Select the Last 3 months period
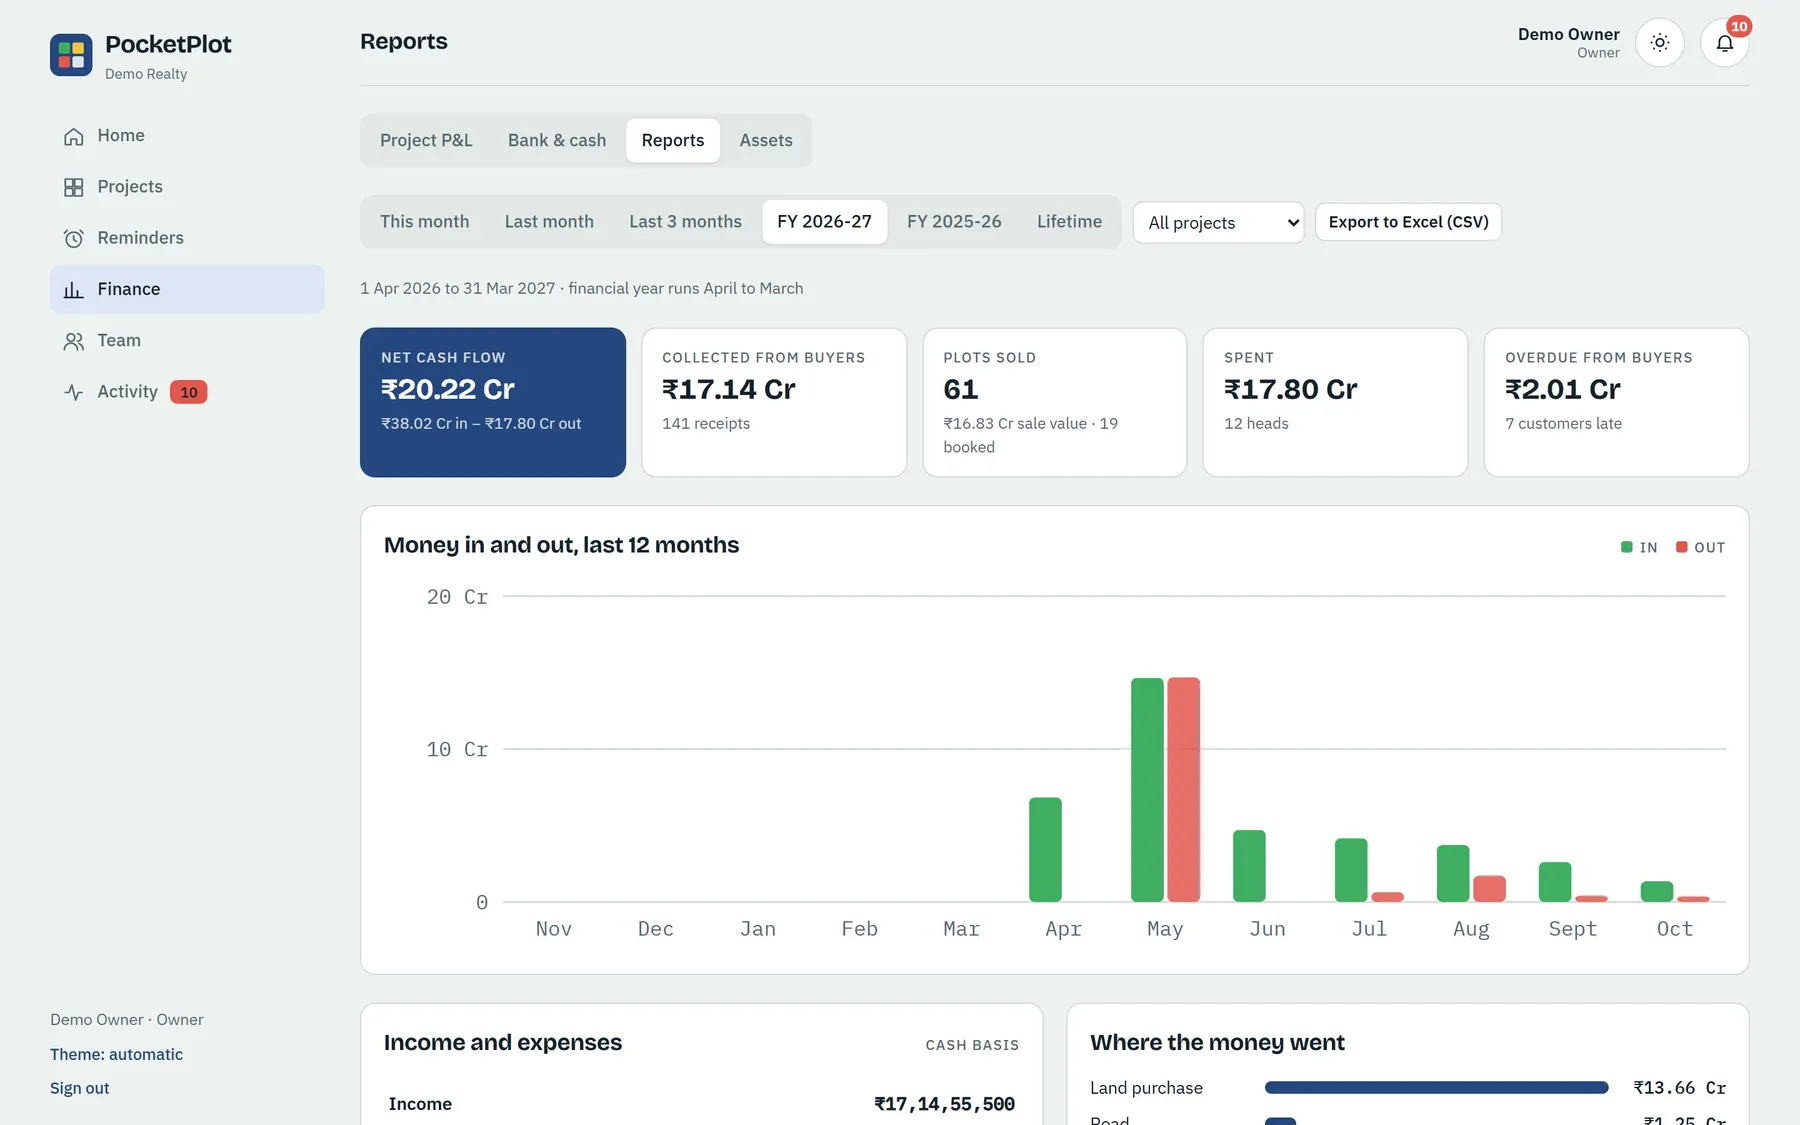 tap(685, 221)
